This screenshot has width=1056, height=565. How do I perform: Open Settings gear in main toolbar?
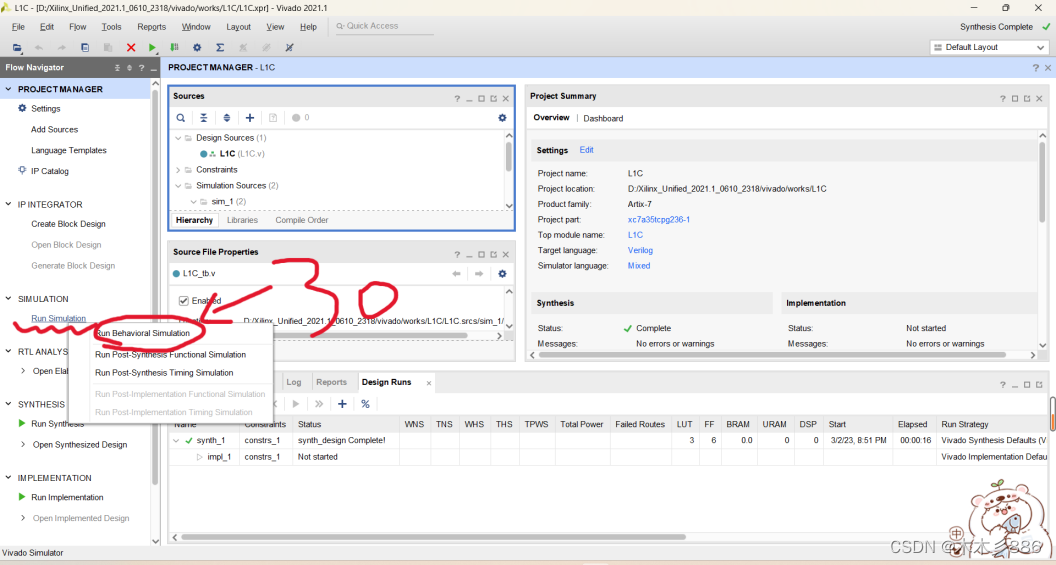[197, 48]
